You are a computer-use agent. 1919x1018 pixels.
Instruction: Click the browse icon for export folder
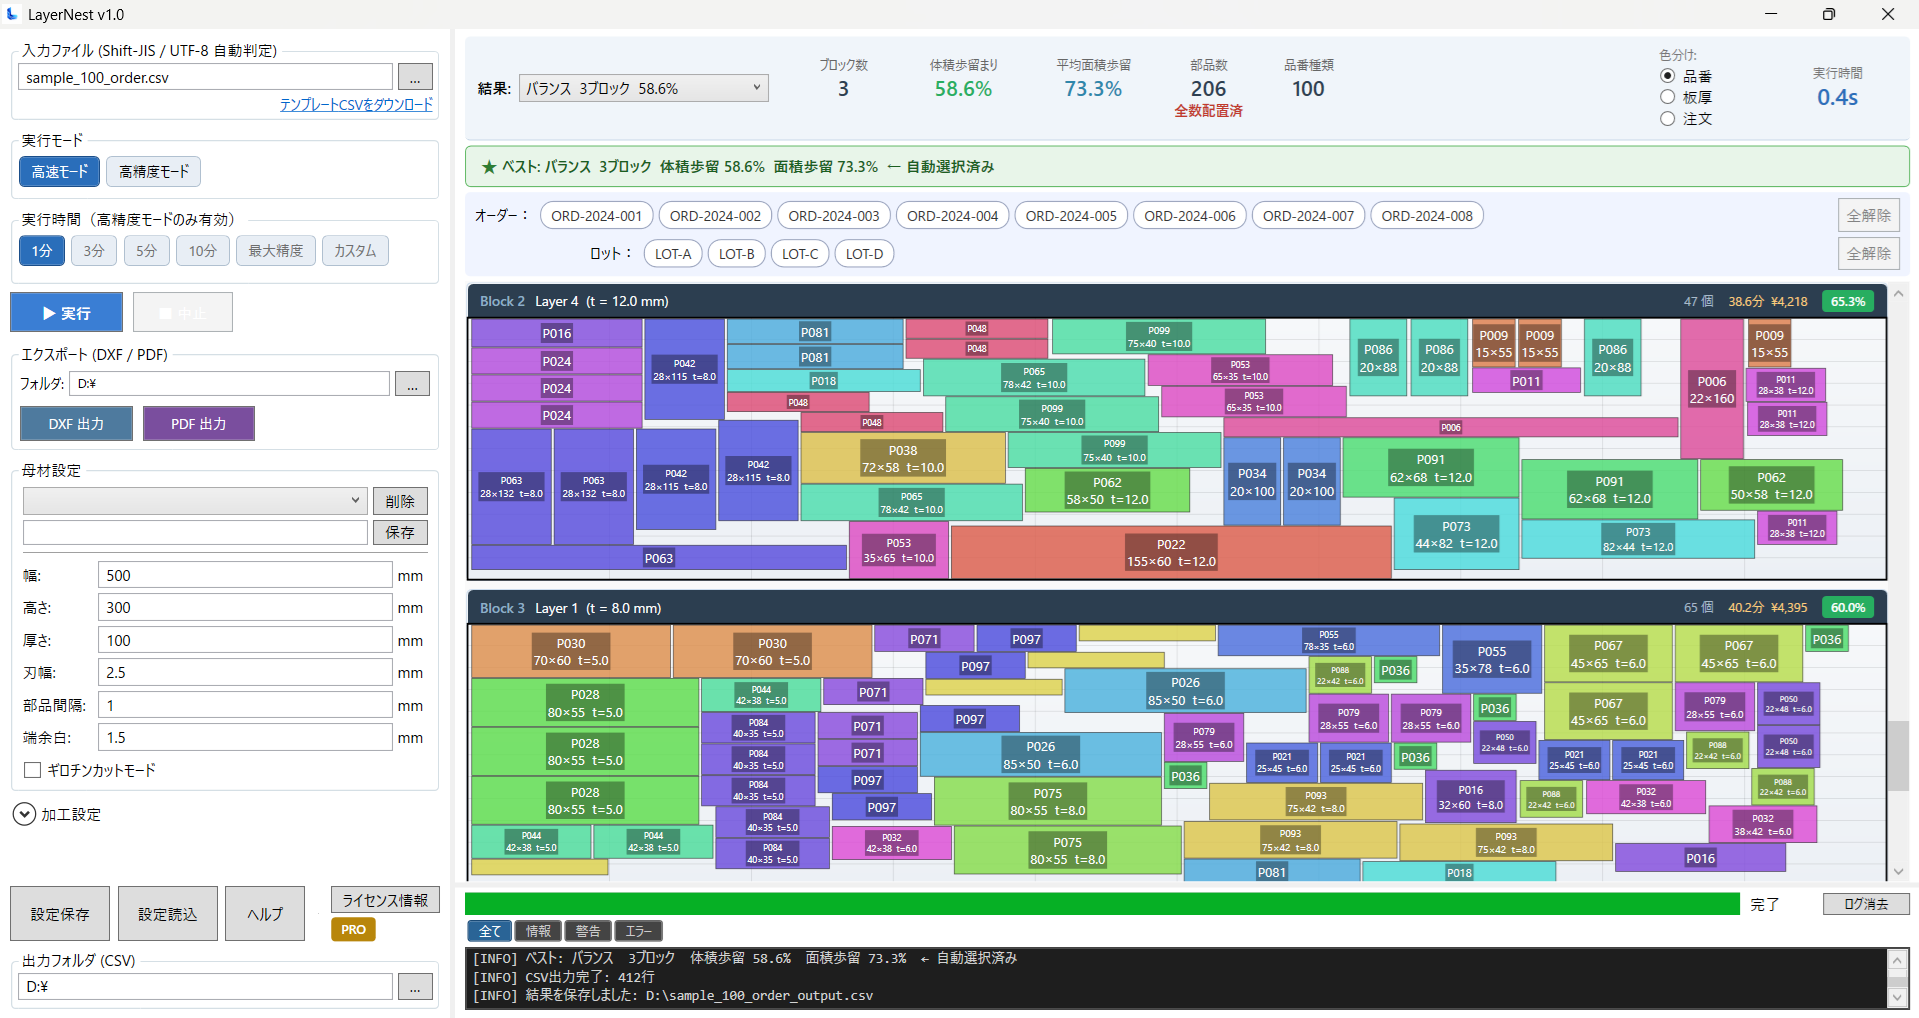pyautogui.click(x=412, y=383)
